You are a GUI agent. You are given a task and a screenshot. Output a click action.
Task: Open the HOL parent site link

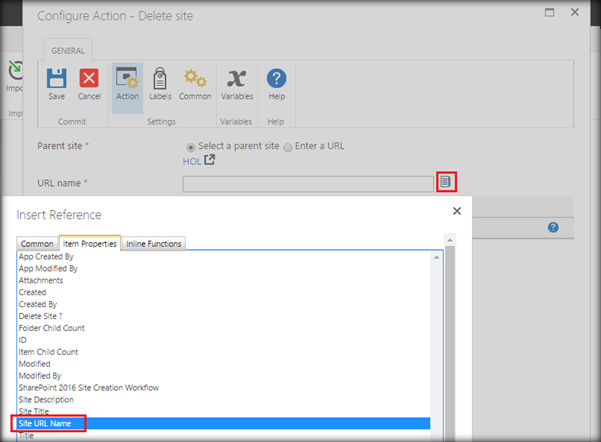192,161
